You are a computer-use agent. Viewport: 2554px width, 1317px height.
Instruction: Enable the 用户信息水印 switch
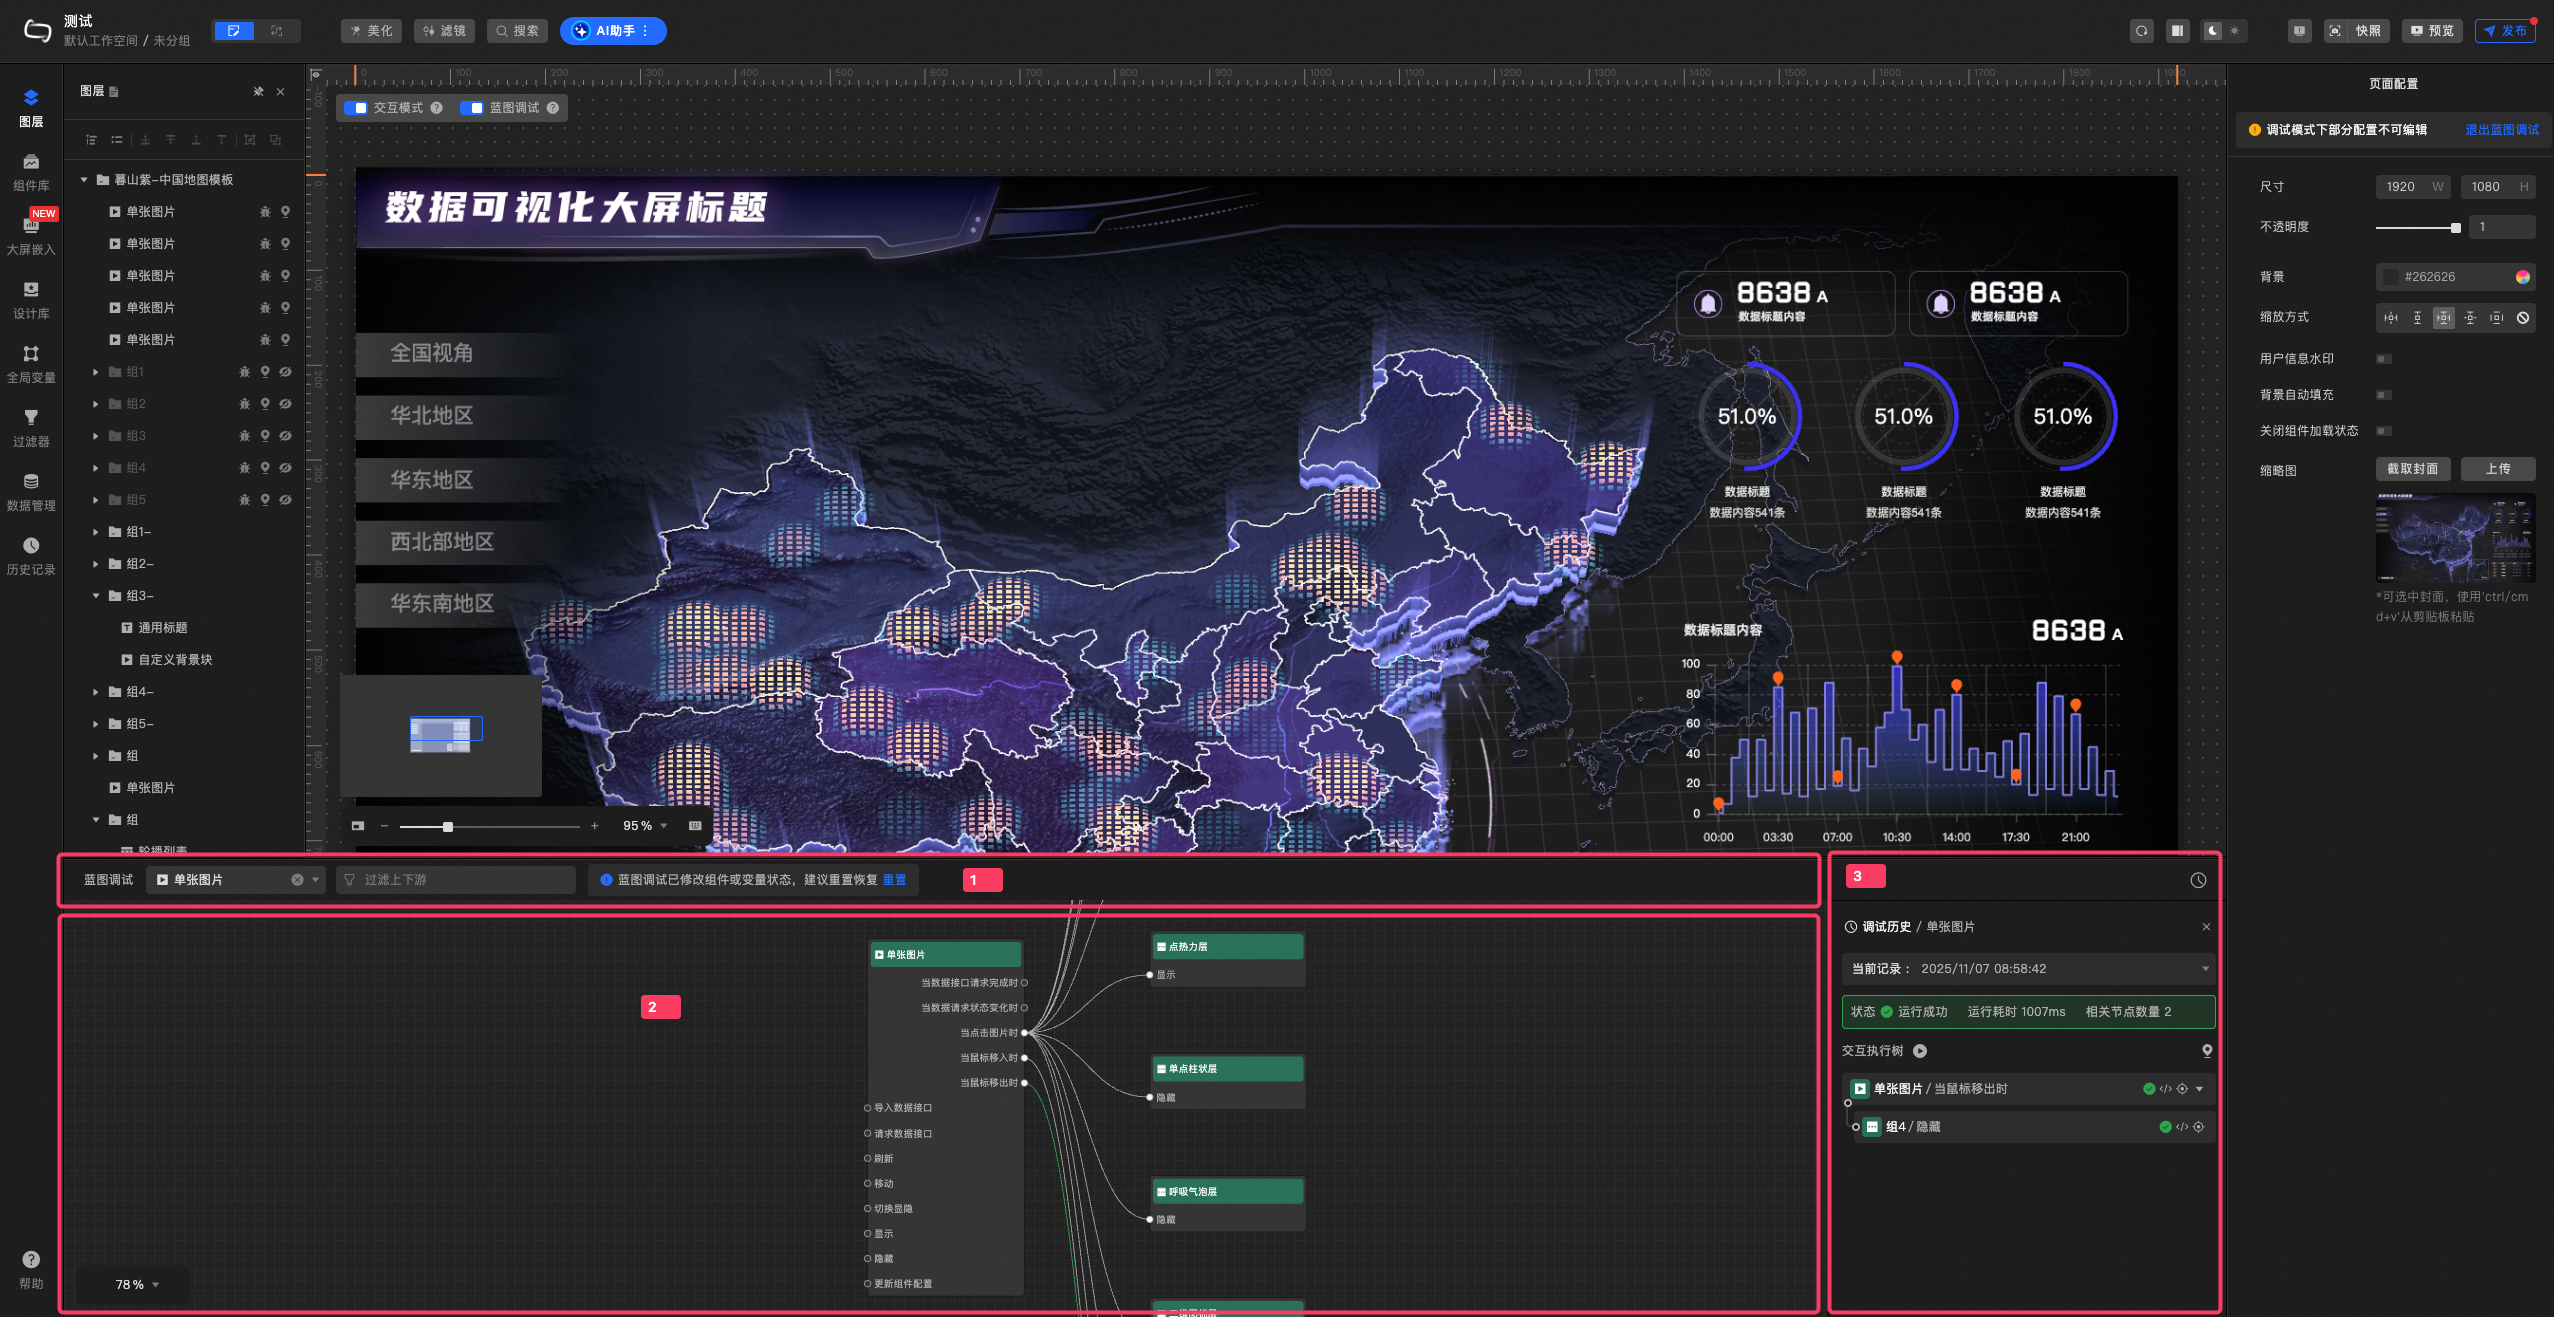coord(2384,359)
